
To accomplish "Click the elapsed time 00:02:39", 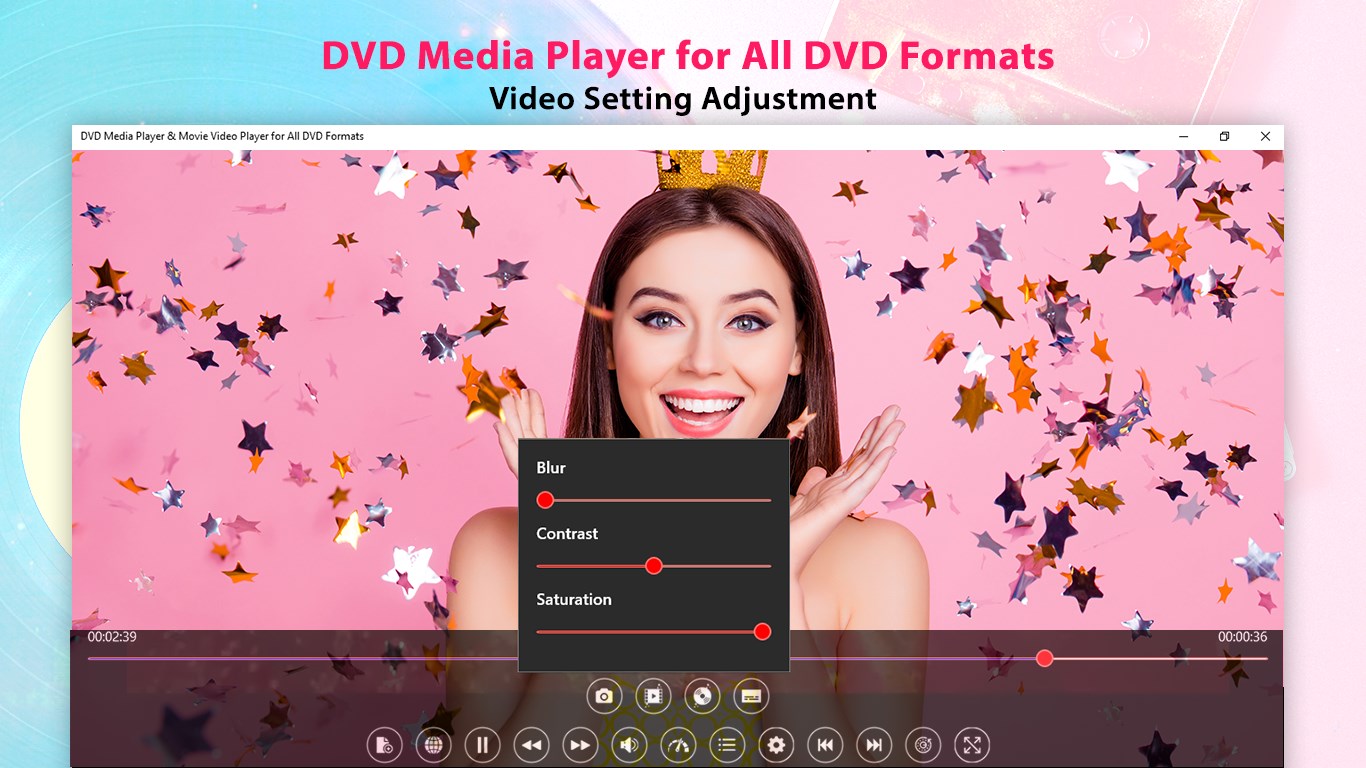I will (x=112, y=637).
